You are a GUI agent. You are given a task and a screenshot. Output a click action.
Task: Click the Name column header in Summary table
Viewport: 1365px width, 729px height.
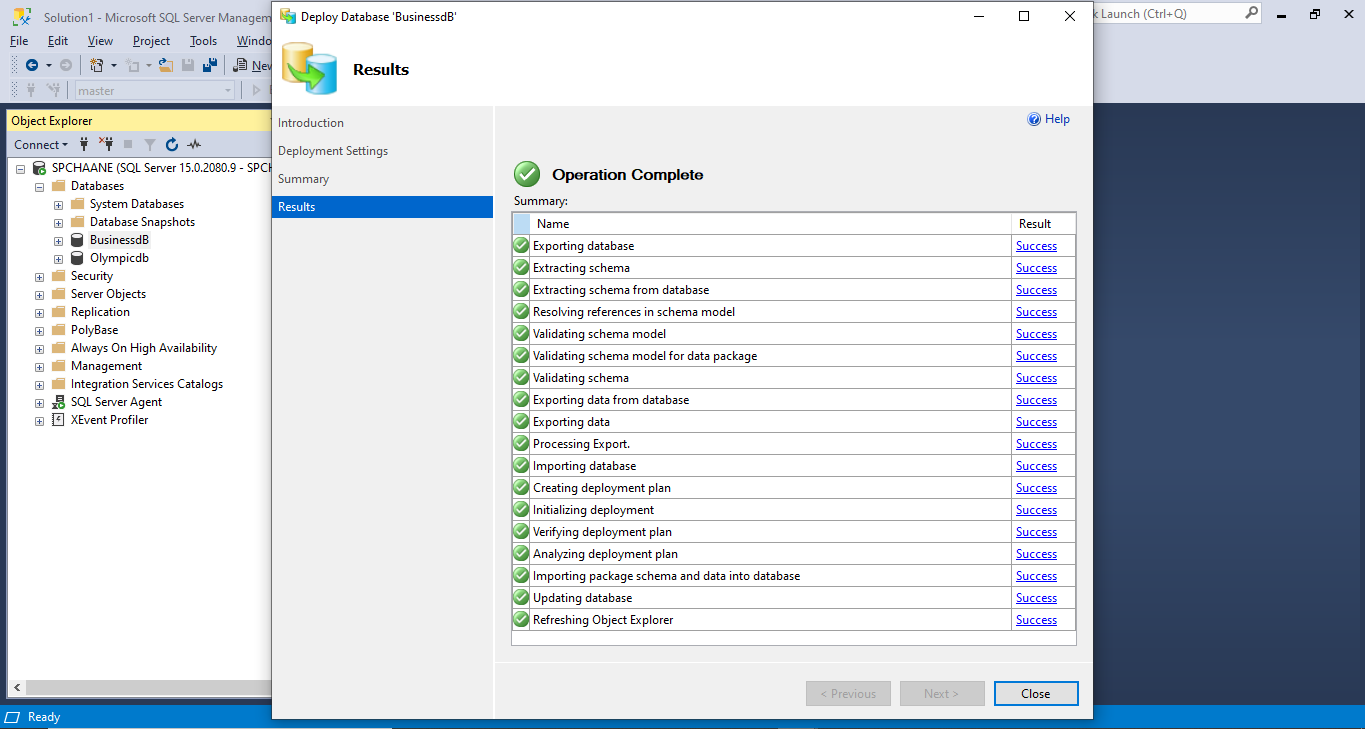770,224
